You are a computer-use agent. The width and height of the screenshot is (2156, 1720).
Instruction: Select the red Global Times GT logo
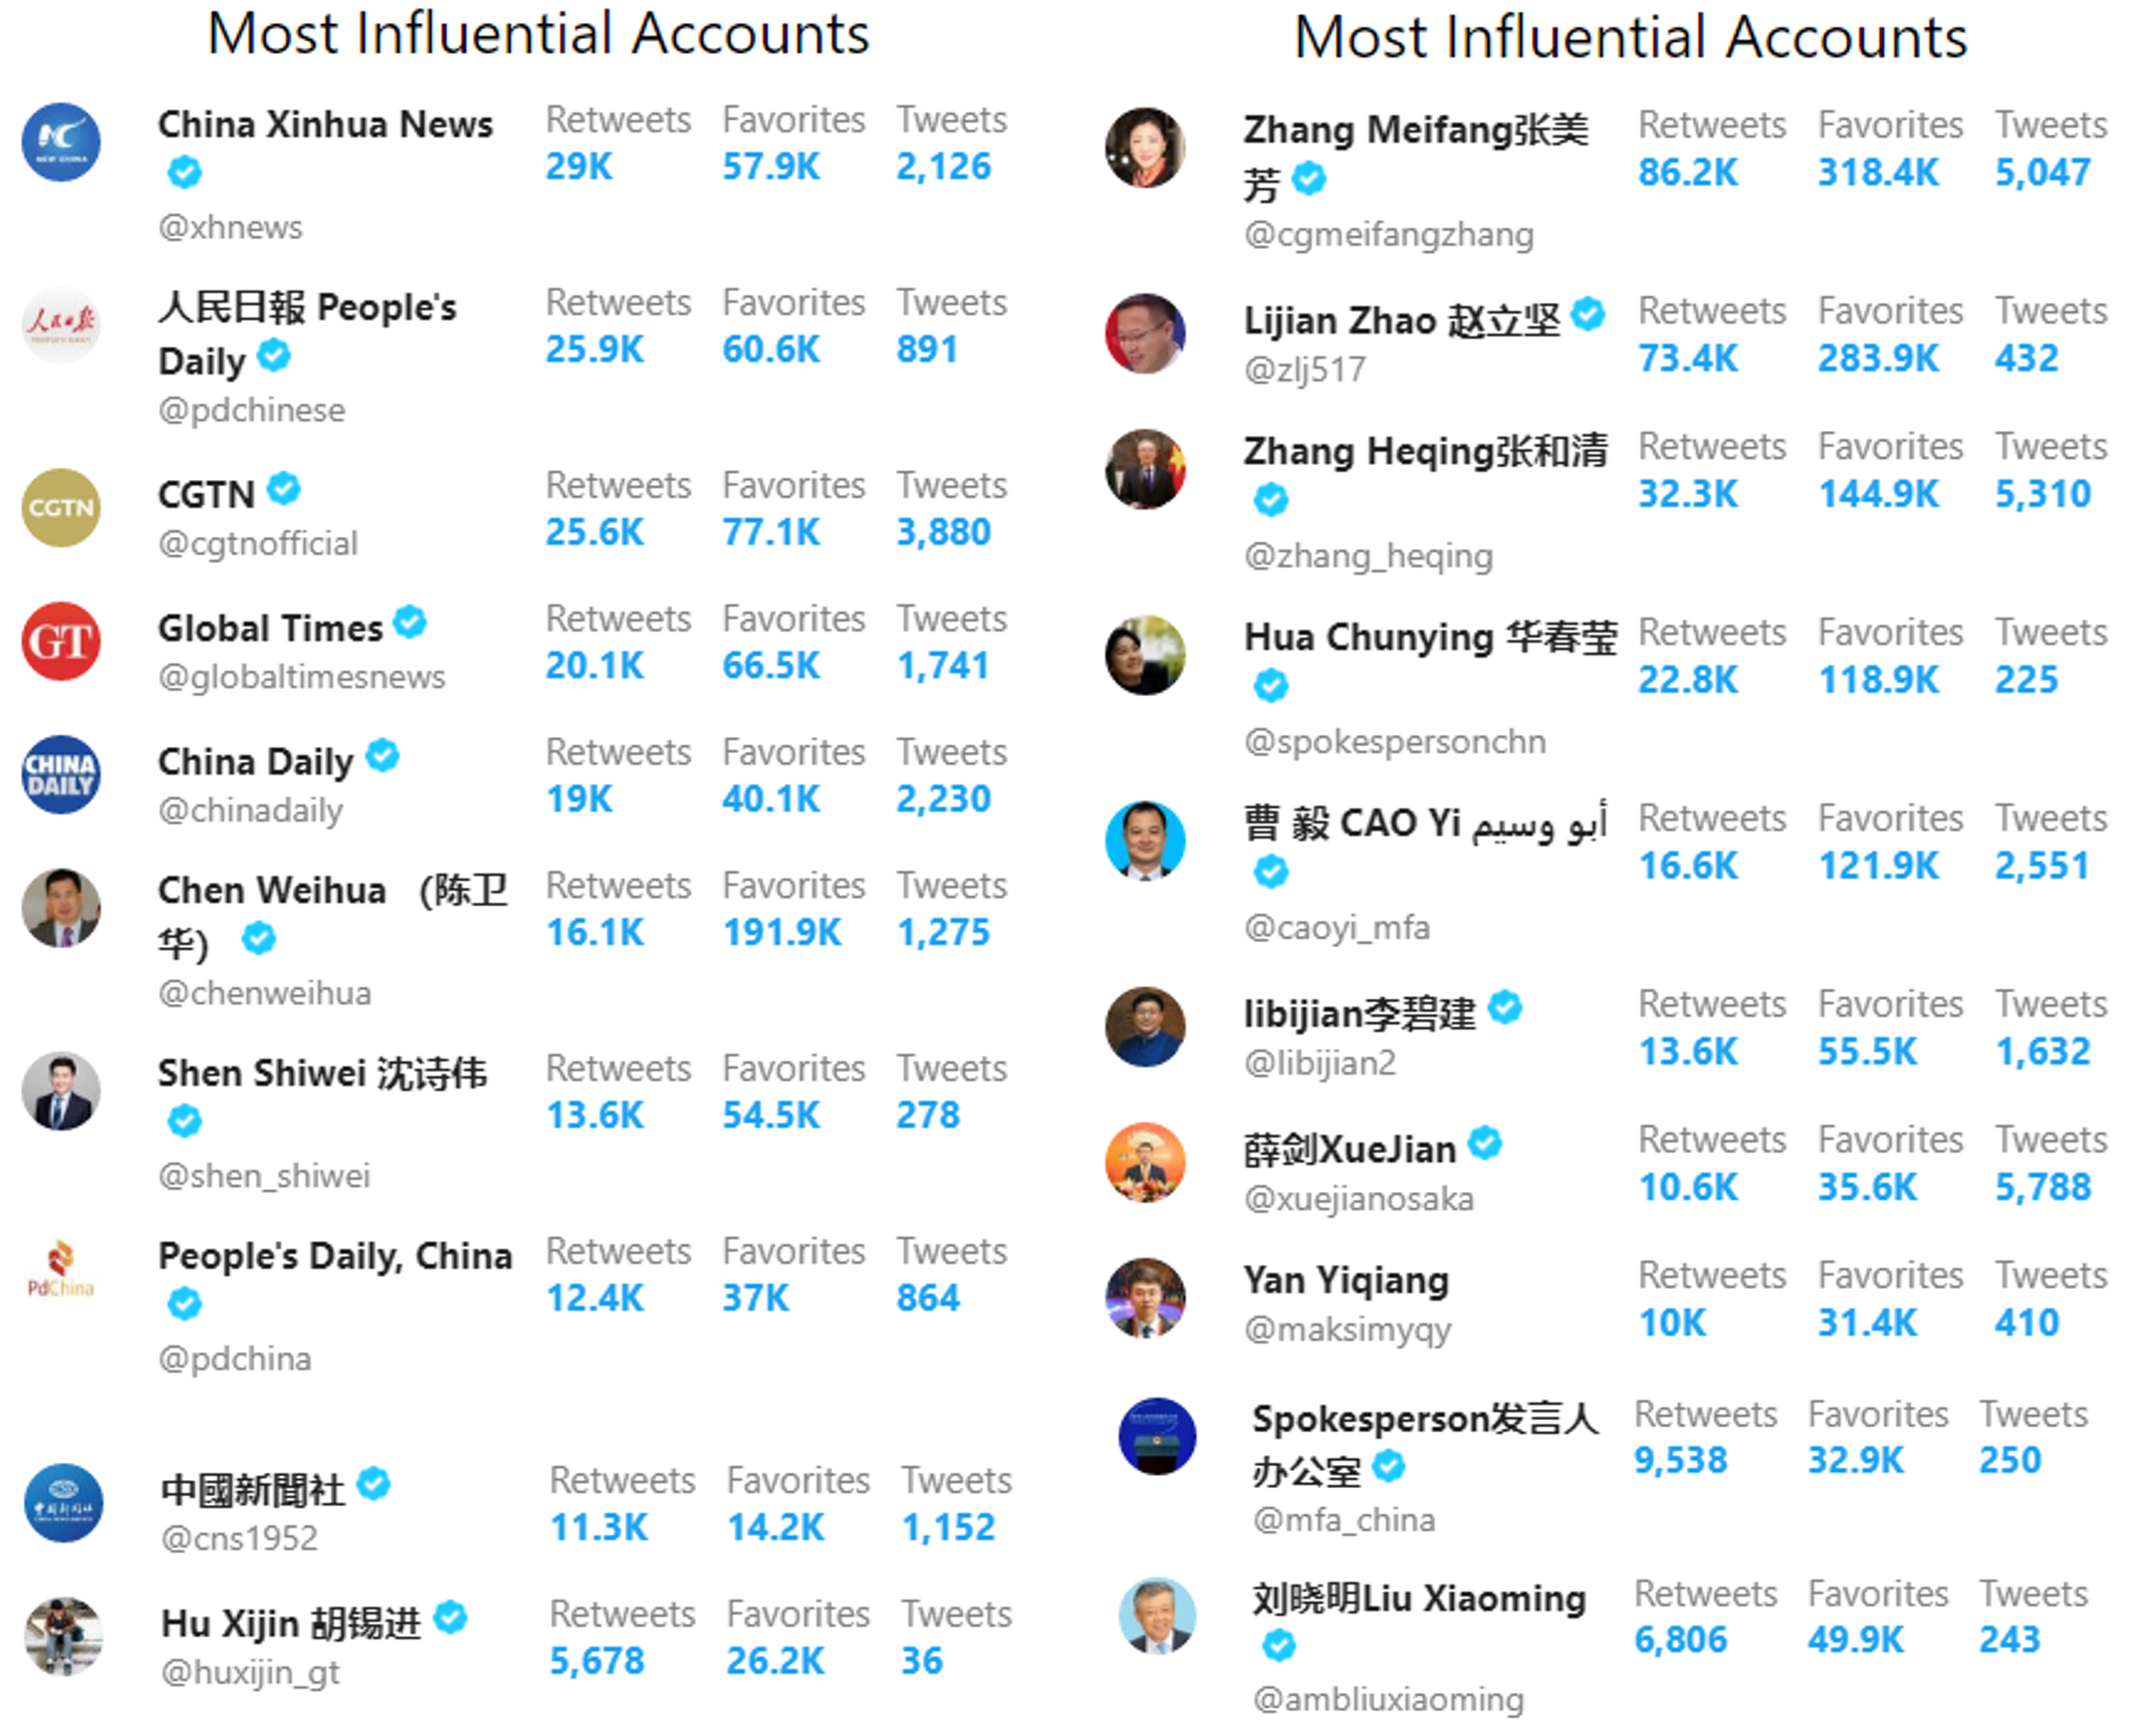(x=61, y=641)
